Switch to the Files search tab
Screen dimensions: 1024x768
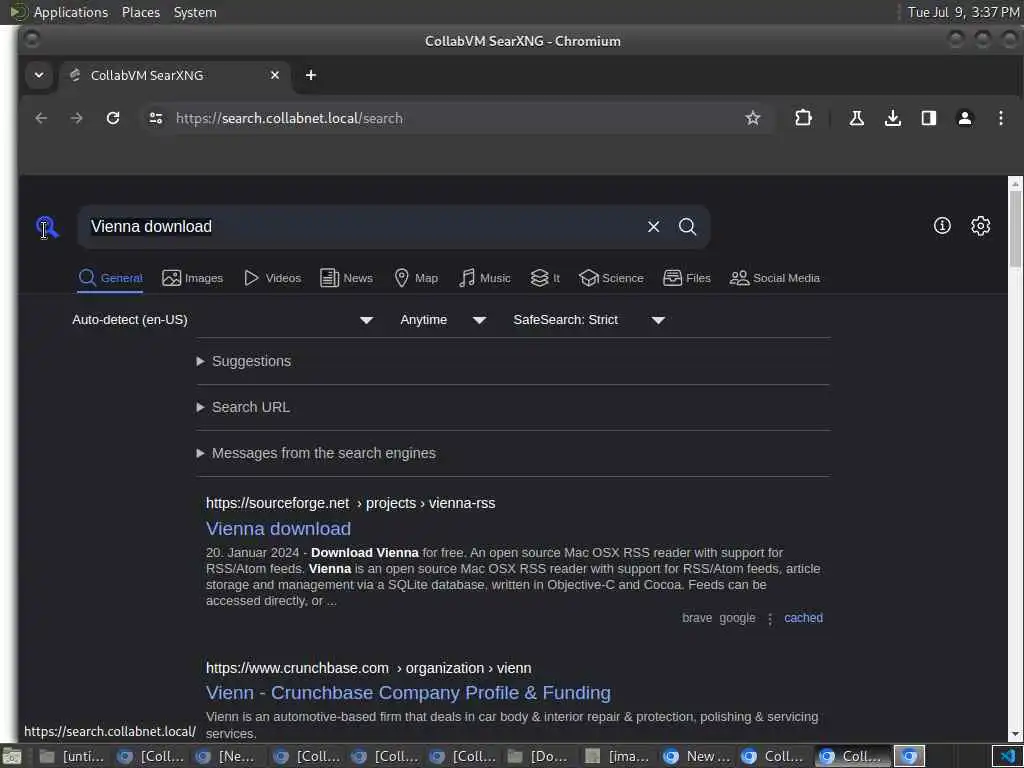[686, 278]
